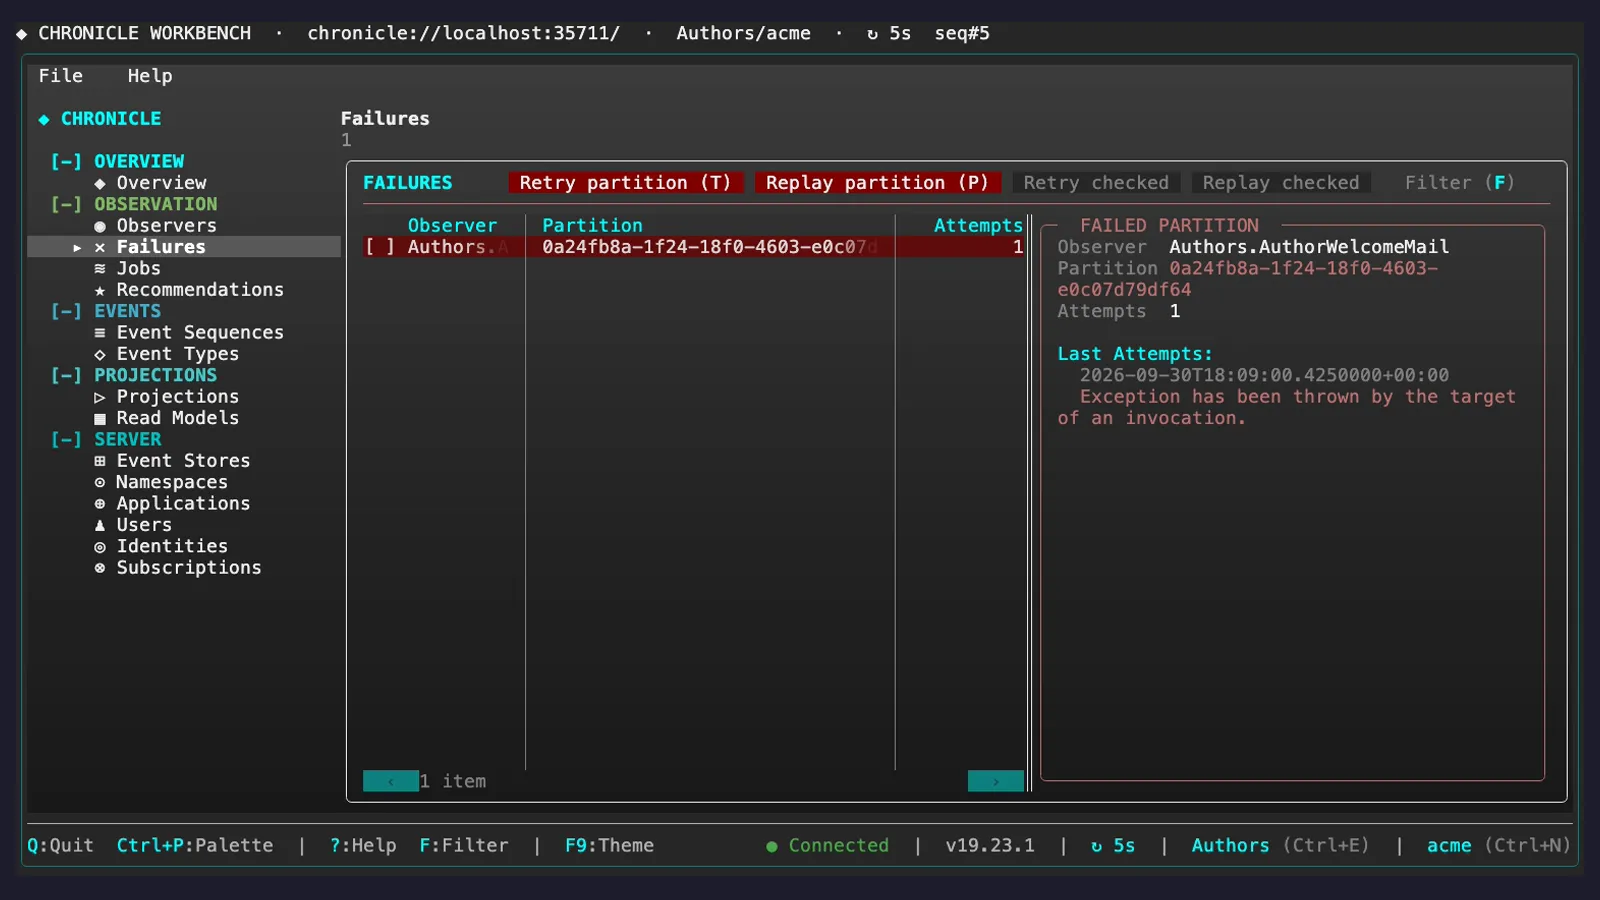Click the Namespaces icon
Screen dimensions: 1600x900
click(x=100, y=482)
